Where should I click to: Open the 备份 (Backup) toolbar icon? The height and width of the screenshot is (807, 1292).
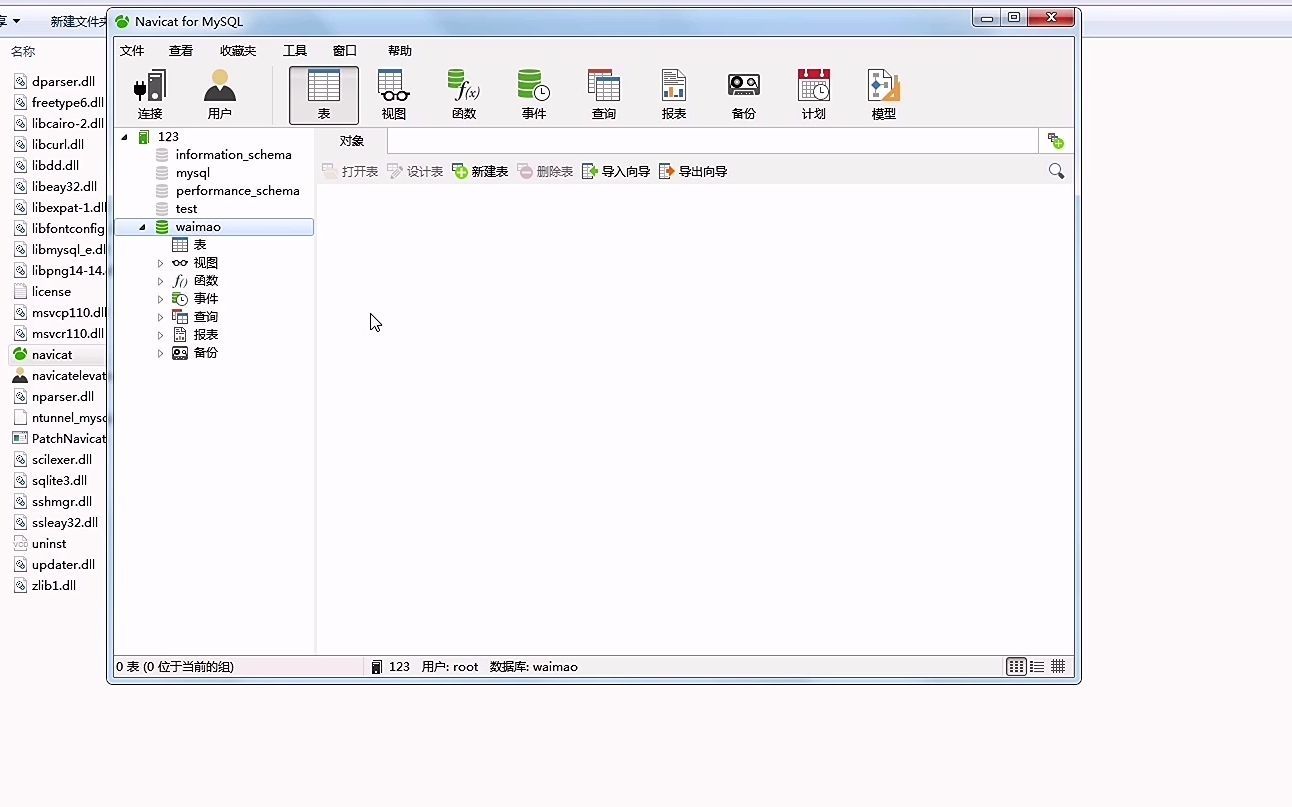click(744, 95)
